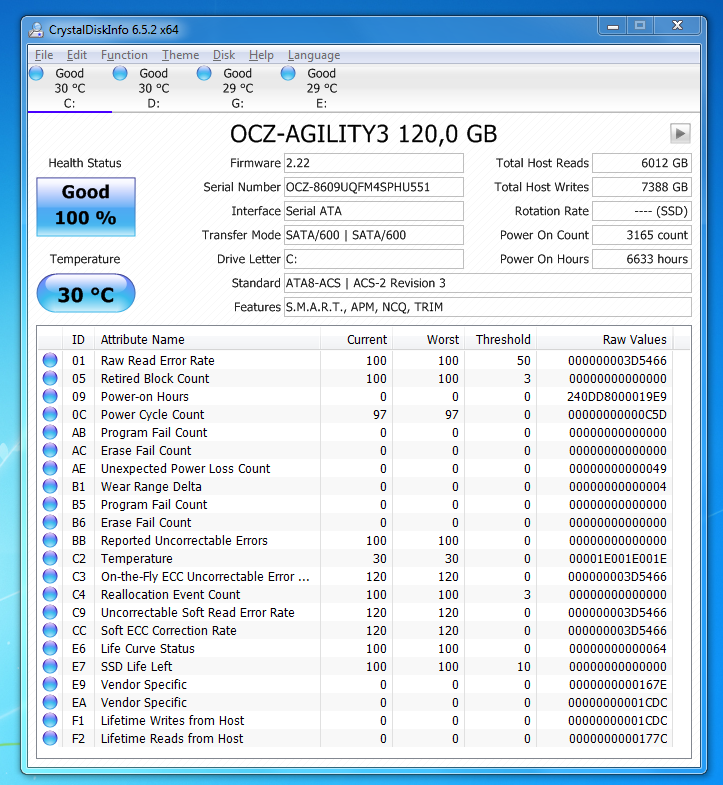Click the Serial Number field
Viewport: 723px width, 785px height.
[373, 187]
